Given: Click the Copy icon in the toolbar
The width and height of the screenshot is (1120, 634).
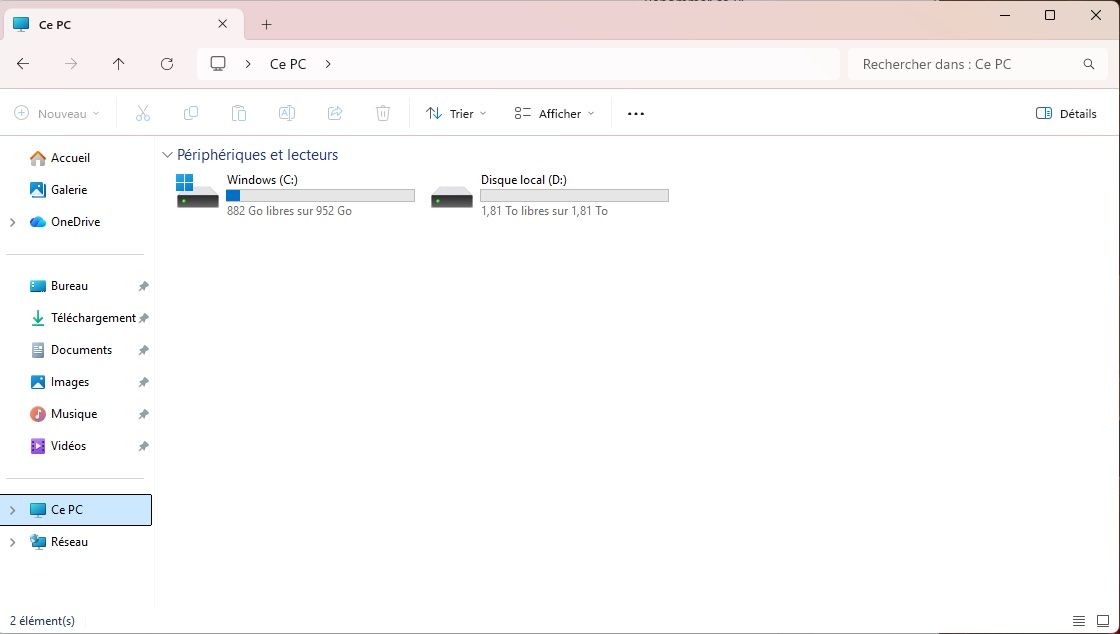Looking at the screenshot, I should pyautogui.click(x=191, y=114).
